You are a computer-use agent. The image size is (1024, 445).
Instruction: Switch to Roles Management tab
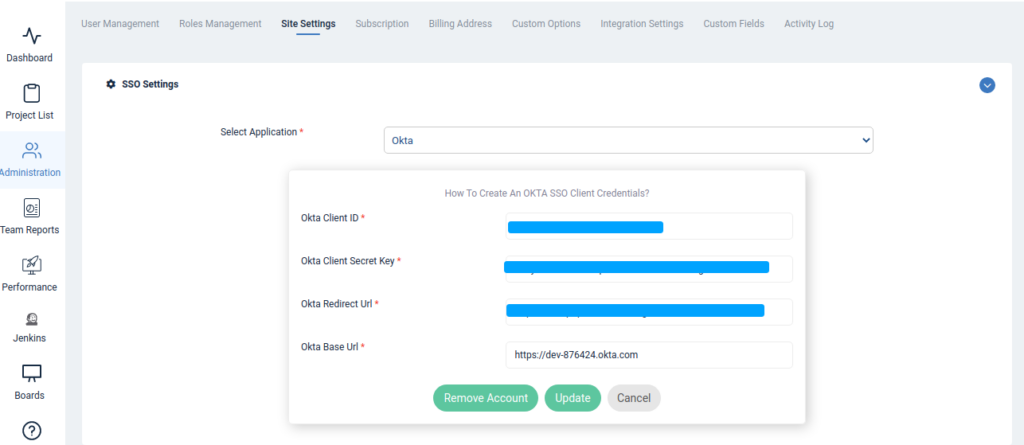coord(220,24)
